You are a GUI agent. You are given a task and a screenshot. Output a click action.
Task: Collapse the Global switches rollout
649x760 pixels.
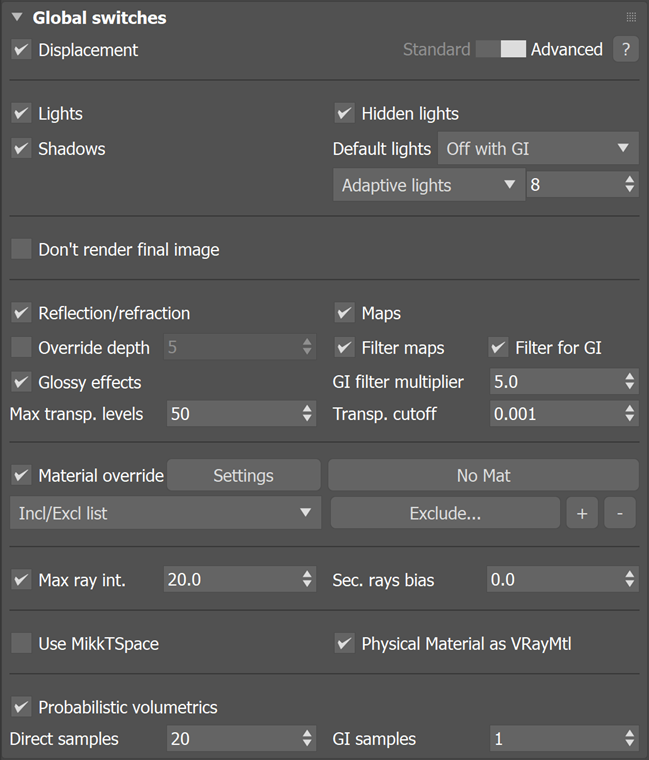[x=18, y=18]
